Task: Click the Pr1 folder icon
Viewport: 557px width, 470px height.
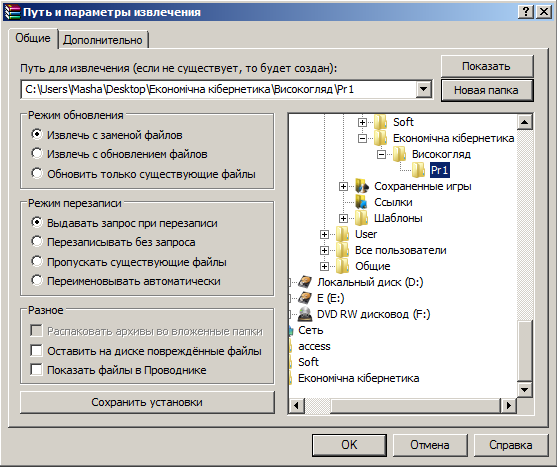Action: [x=418, y=170]
